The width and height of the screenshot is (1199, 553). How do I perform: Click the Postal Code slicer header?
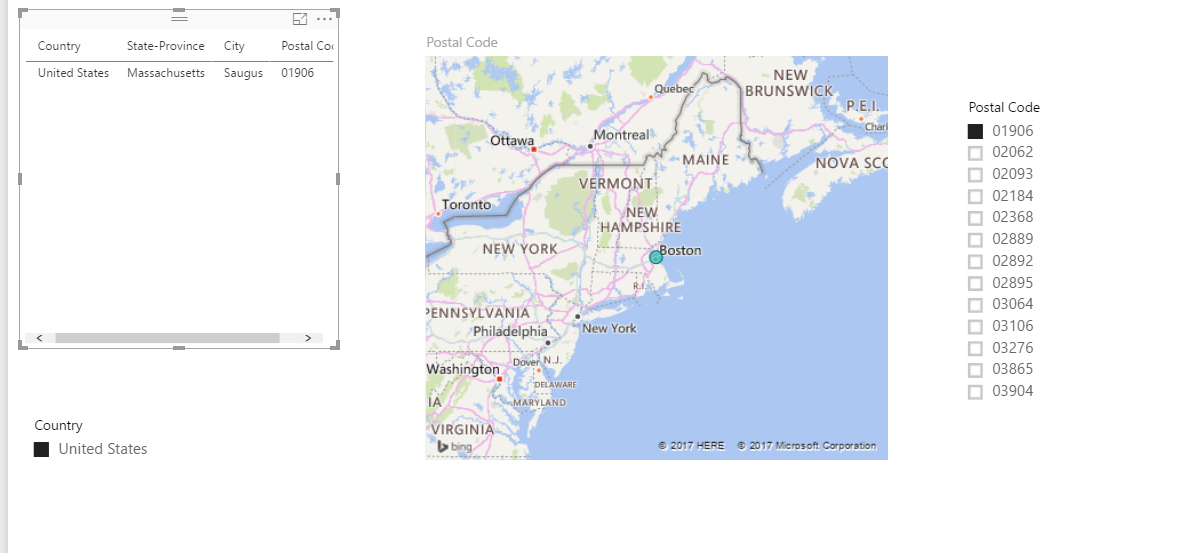1004,107
